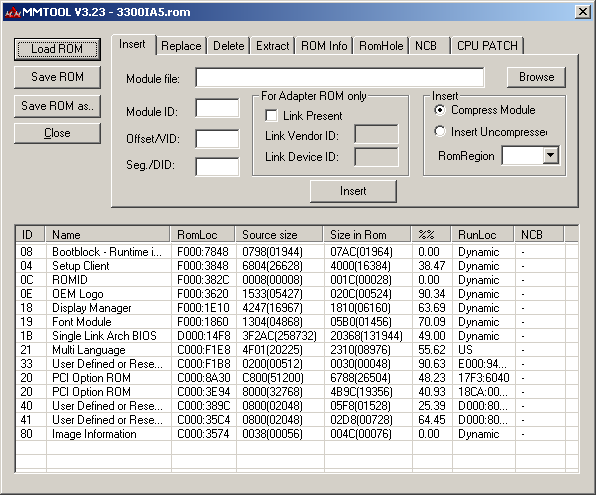
Task: Click the RunLoc value US
Action: point(465,350)
